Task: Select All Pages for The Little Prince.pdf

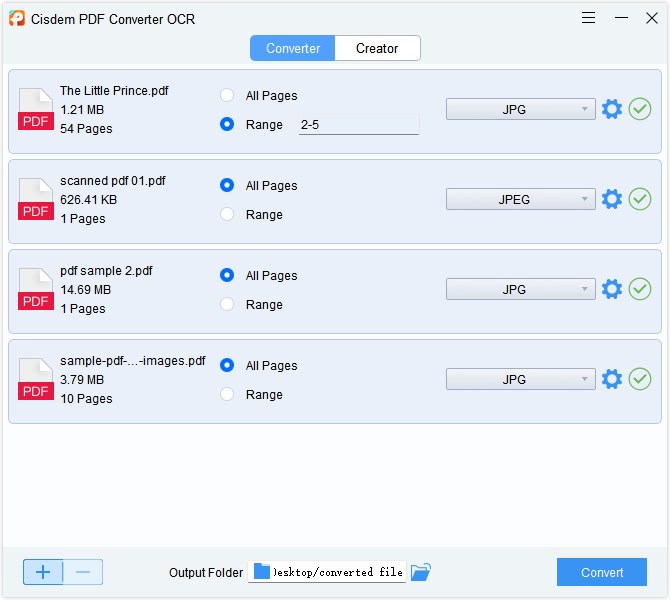Action: pos(227,95)
